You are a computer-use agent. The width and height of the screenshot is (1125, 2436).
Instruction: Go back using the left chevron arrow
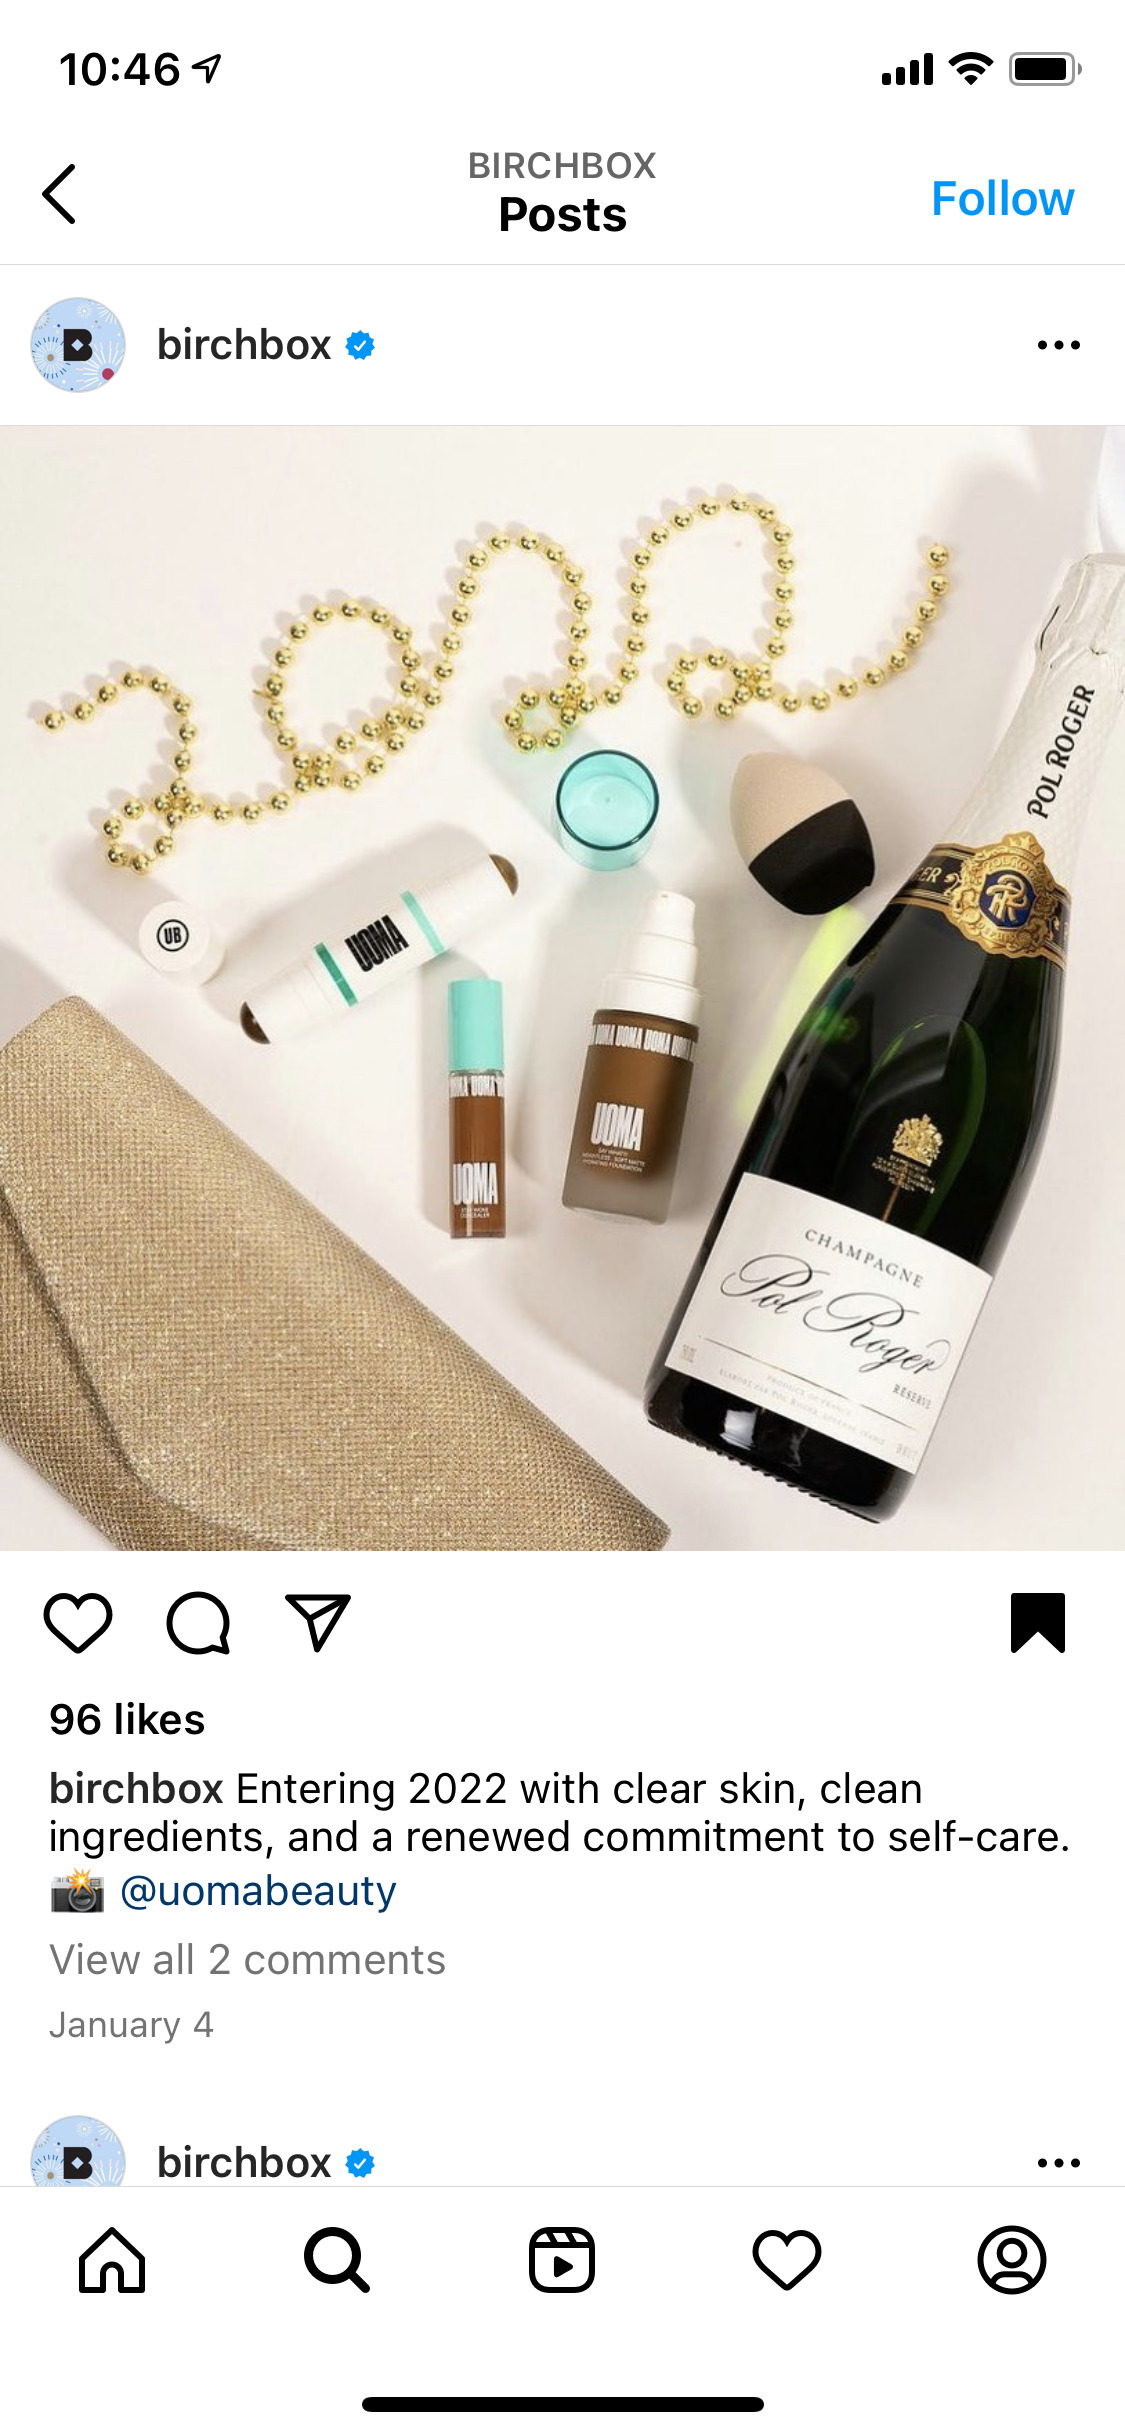(x=59, y=194)
